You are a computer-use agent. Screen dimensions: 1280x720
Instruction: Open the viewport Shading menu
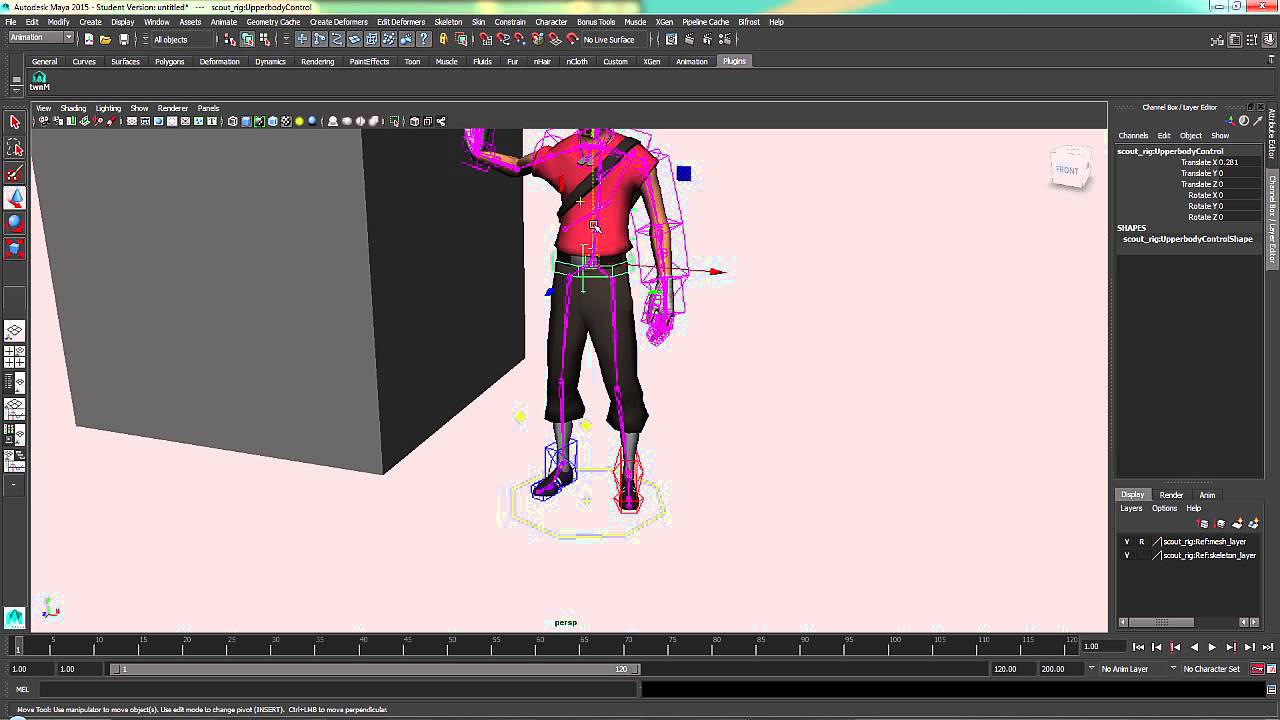73,108
